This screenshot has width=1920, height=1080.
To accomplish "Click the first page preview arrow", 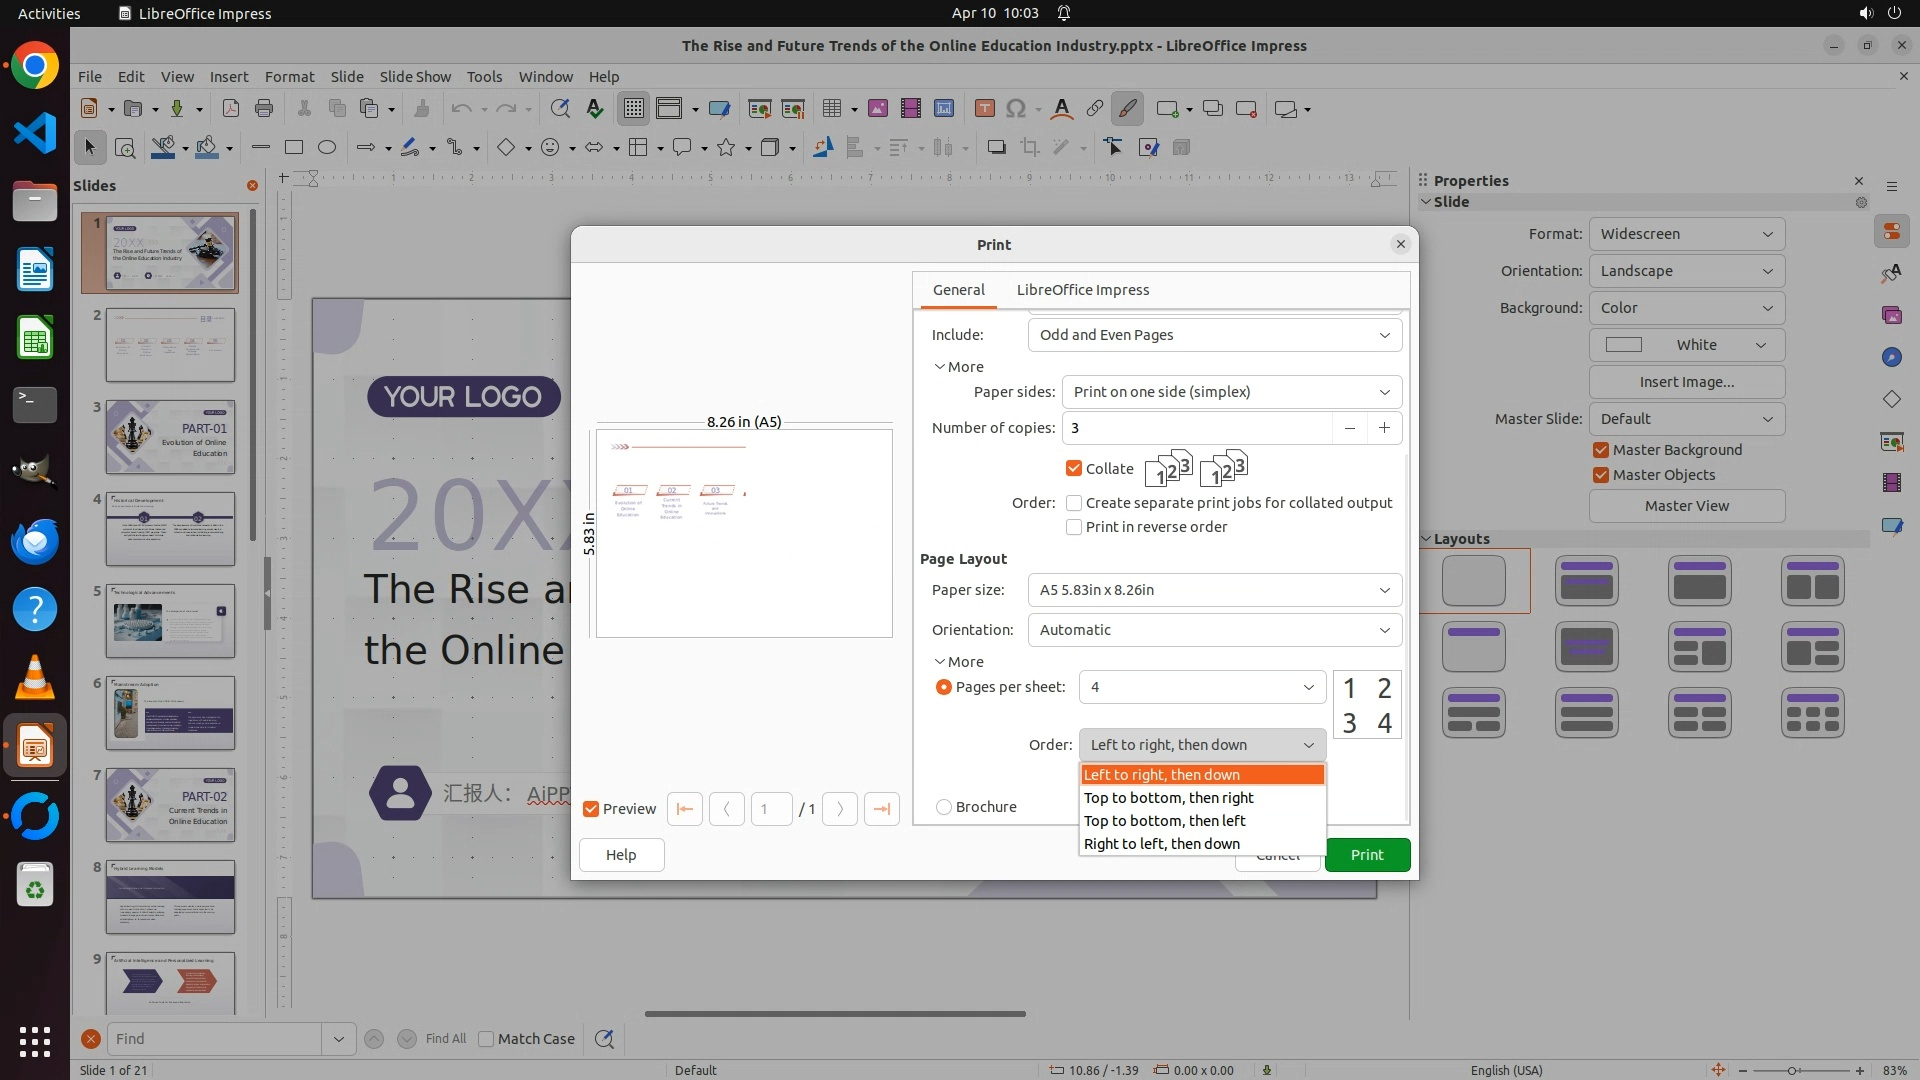I will pos(685,809).
